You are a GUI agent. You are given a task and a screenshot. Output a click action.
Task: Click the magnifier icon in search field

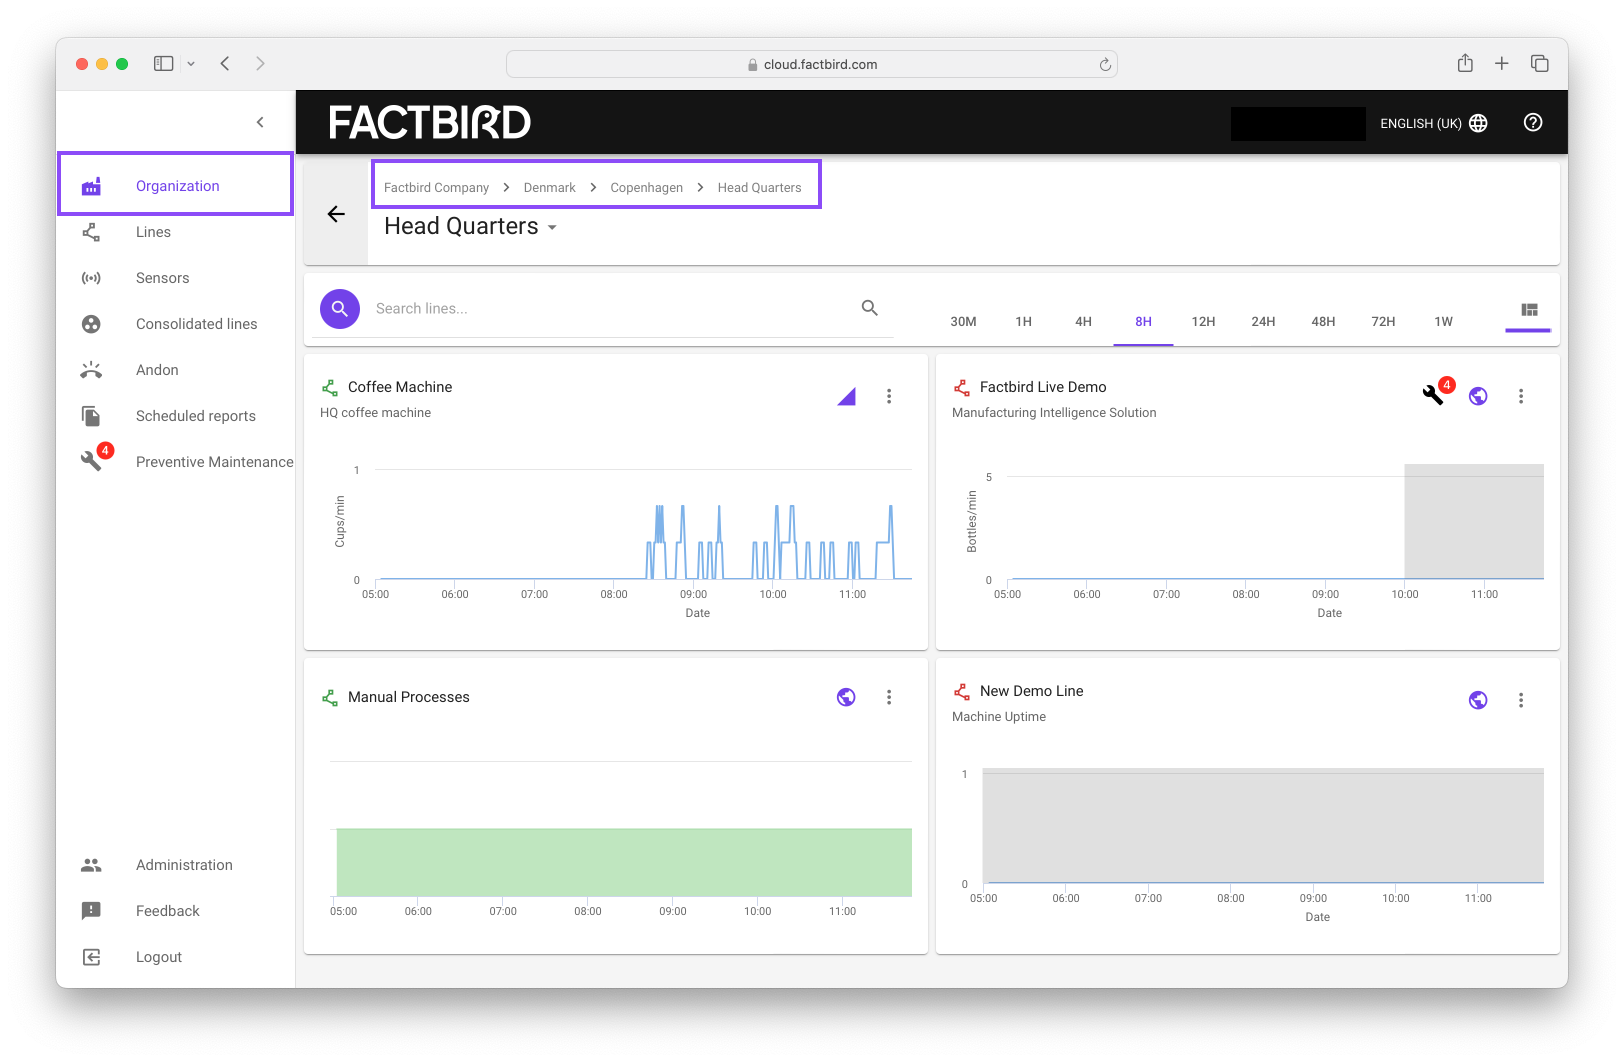(x=870, y=308)
